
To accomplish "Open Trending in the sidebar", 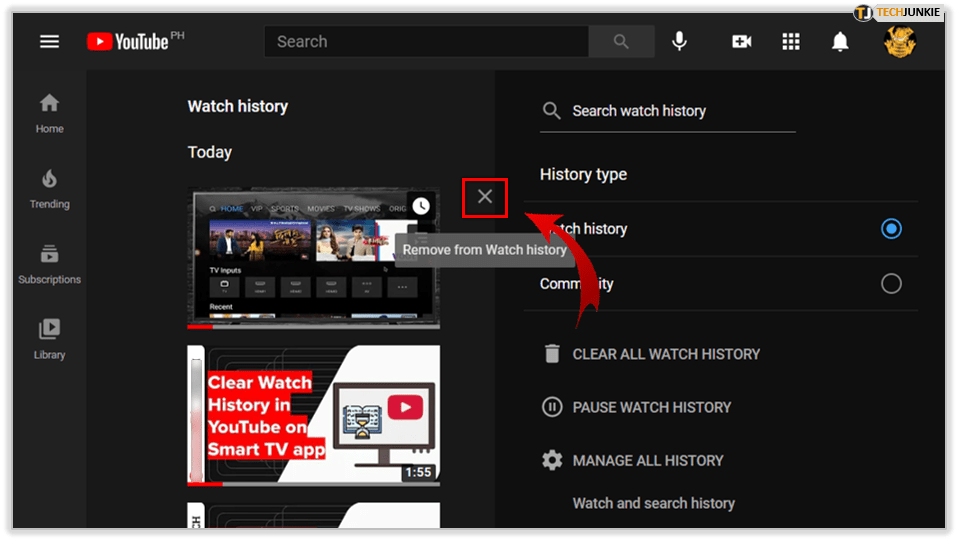I will (x=49, y=189).
